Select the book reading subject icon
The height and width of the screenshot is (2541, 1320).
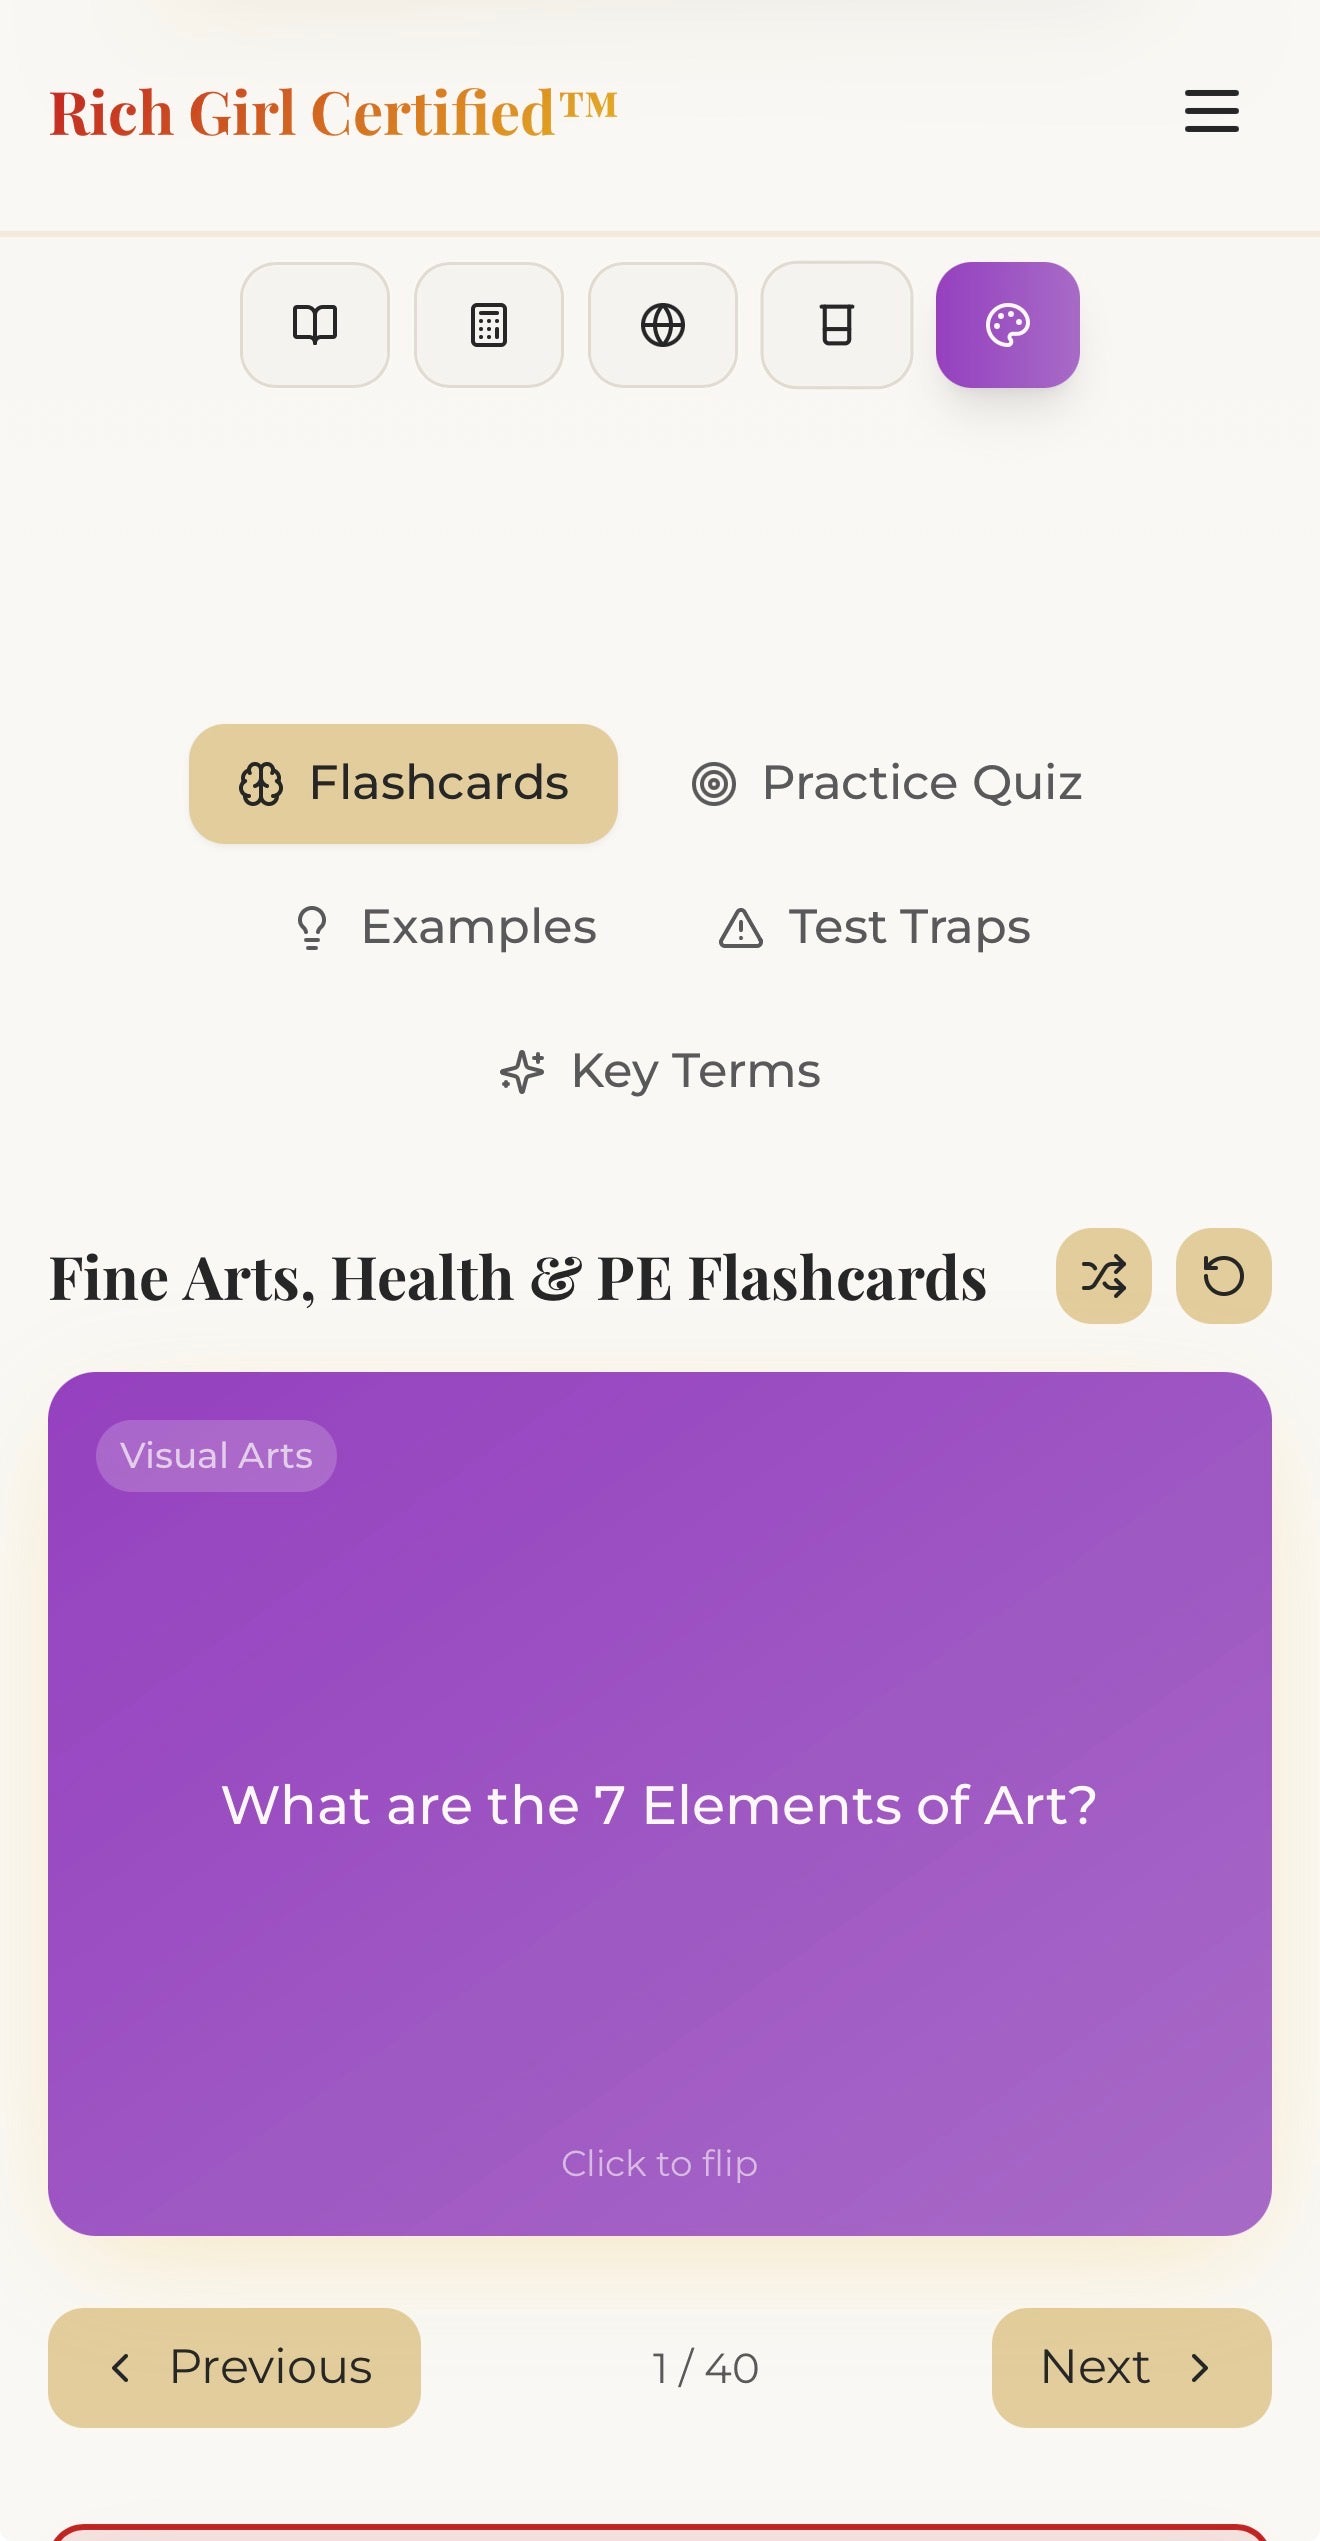click(x=315, y=325)
